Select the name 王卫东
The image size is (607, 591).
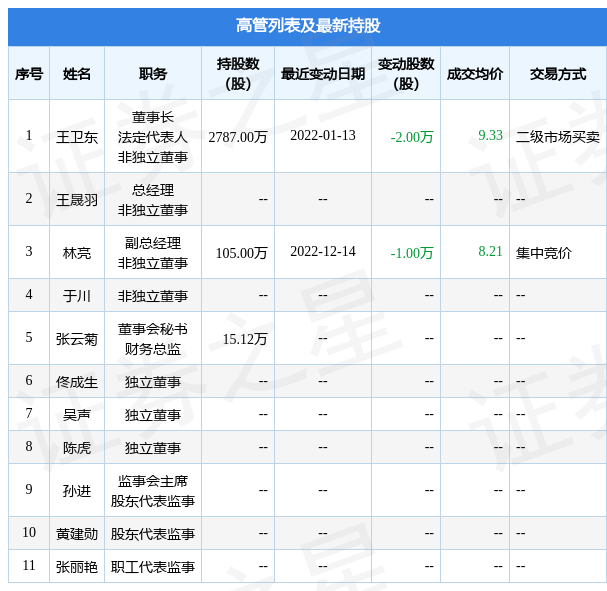[x=77, y=137]
